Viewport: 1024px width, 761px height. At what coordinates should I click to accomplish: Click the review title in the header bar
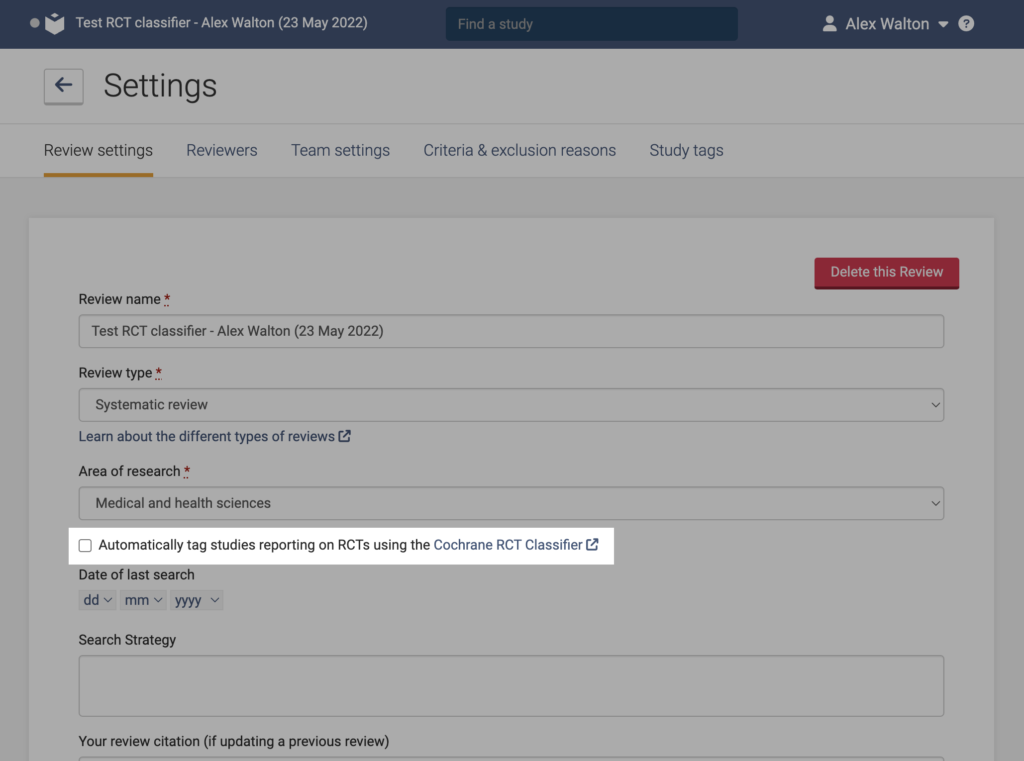pos(221,23)
